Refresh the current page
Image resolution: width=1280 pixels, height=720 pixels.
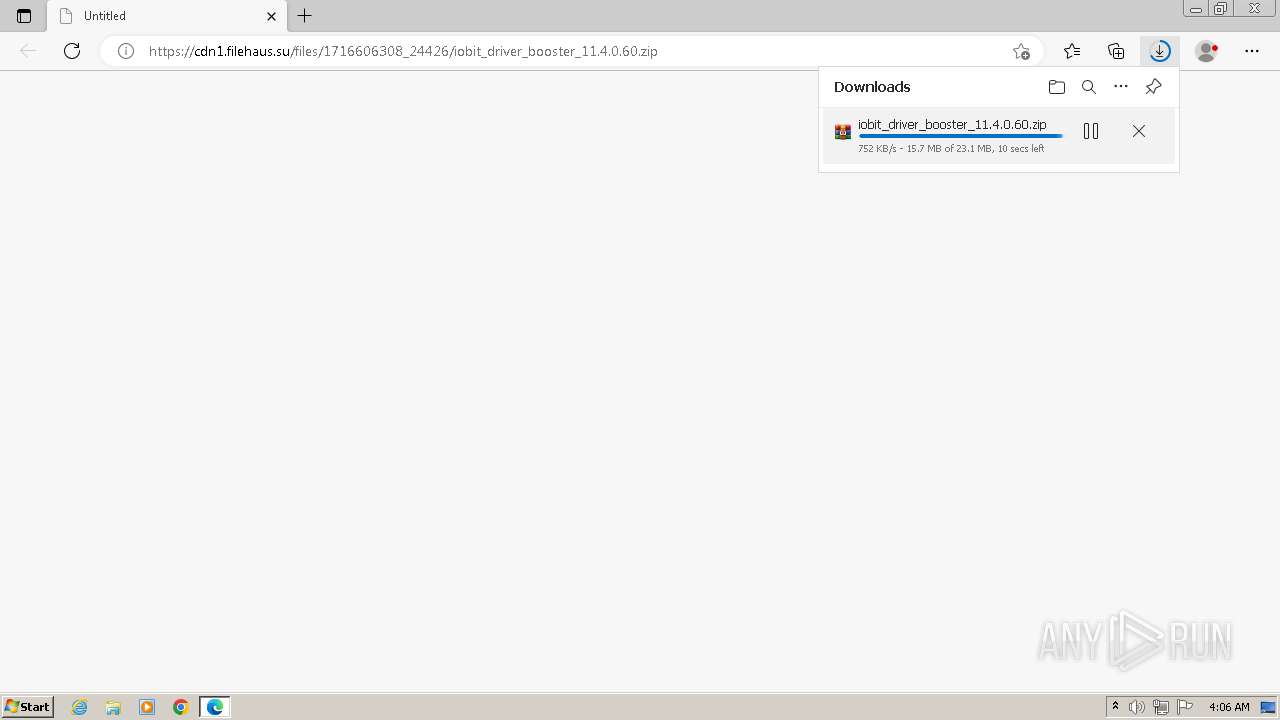pyautogui.click(x=72, y=51)
